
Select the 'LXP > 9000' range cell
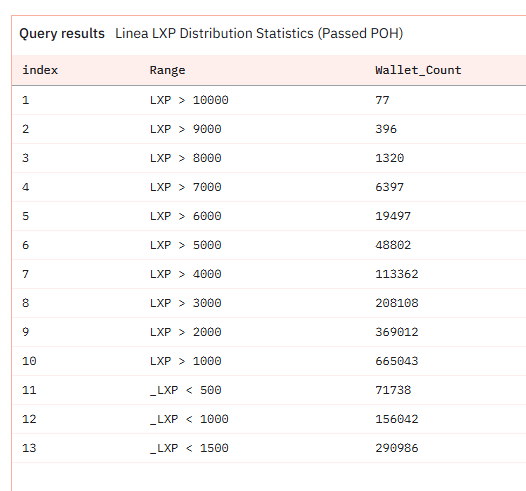(x=186, y=129)
